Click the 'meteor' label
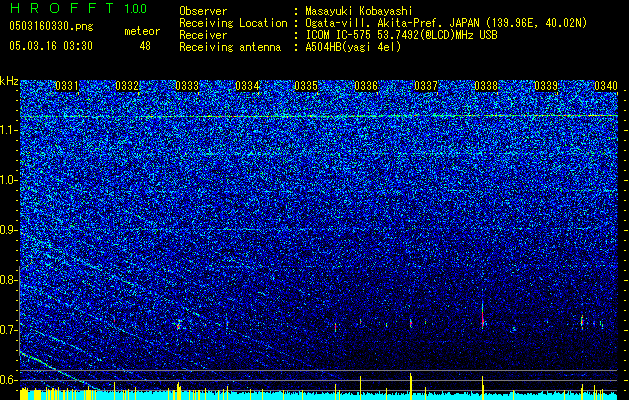 tap(142, 31)
